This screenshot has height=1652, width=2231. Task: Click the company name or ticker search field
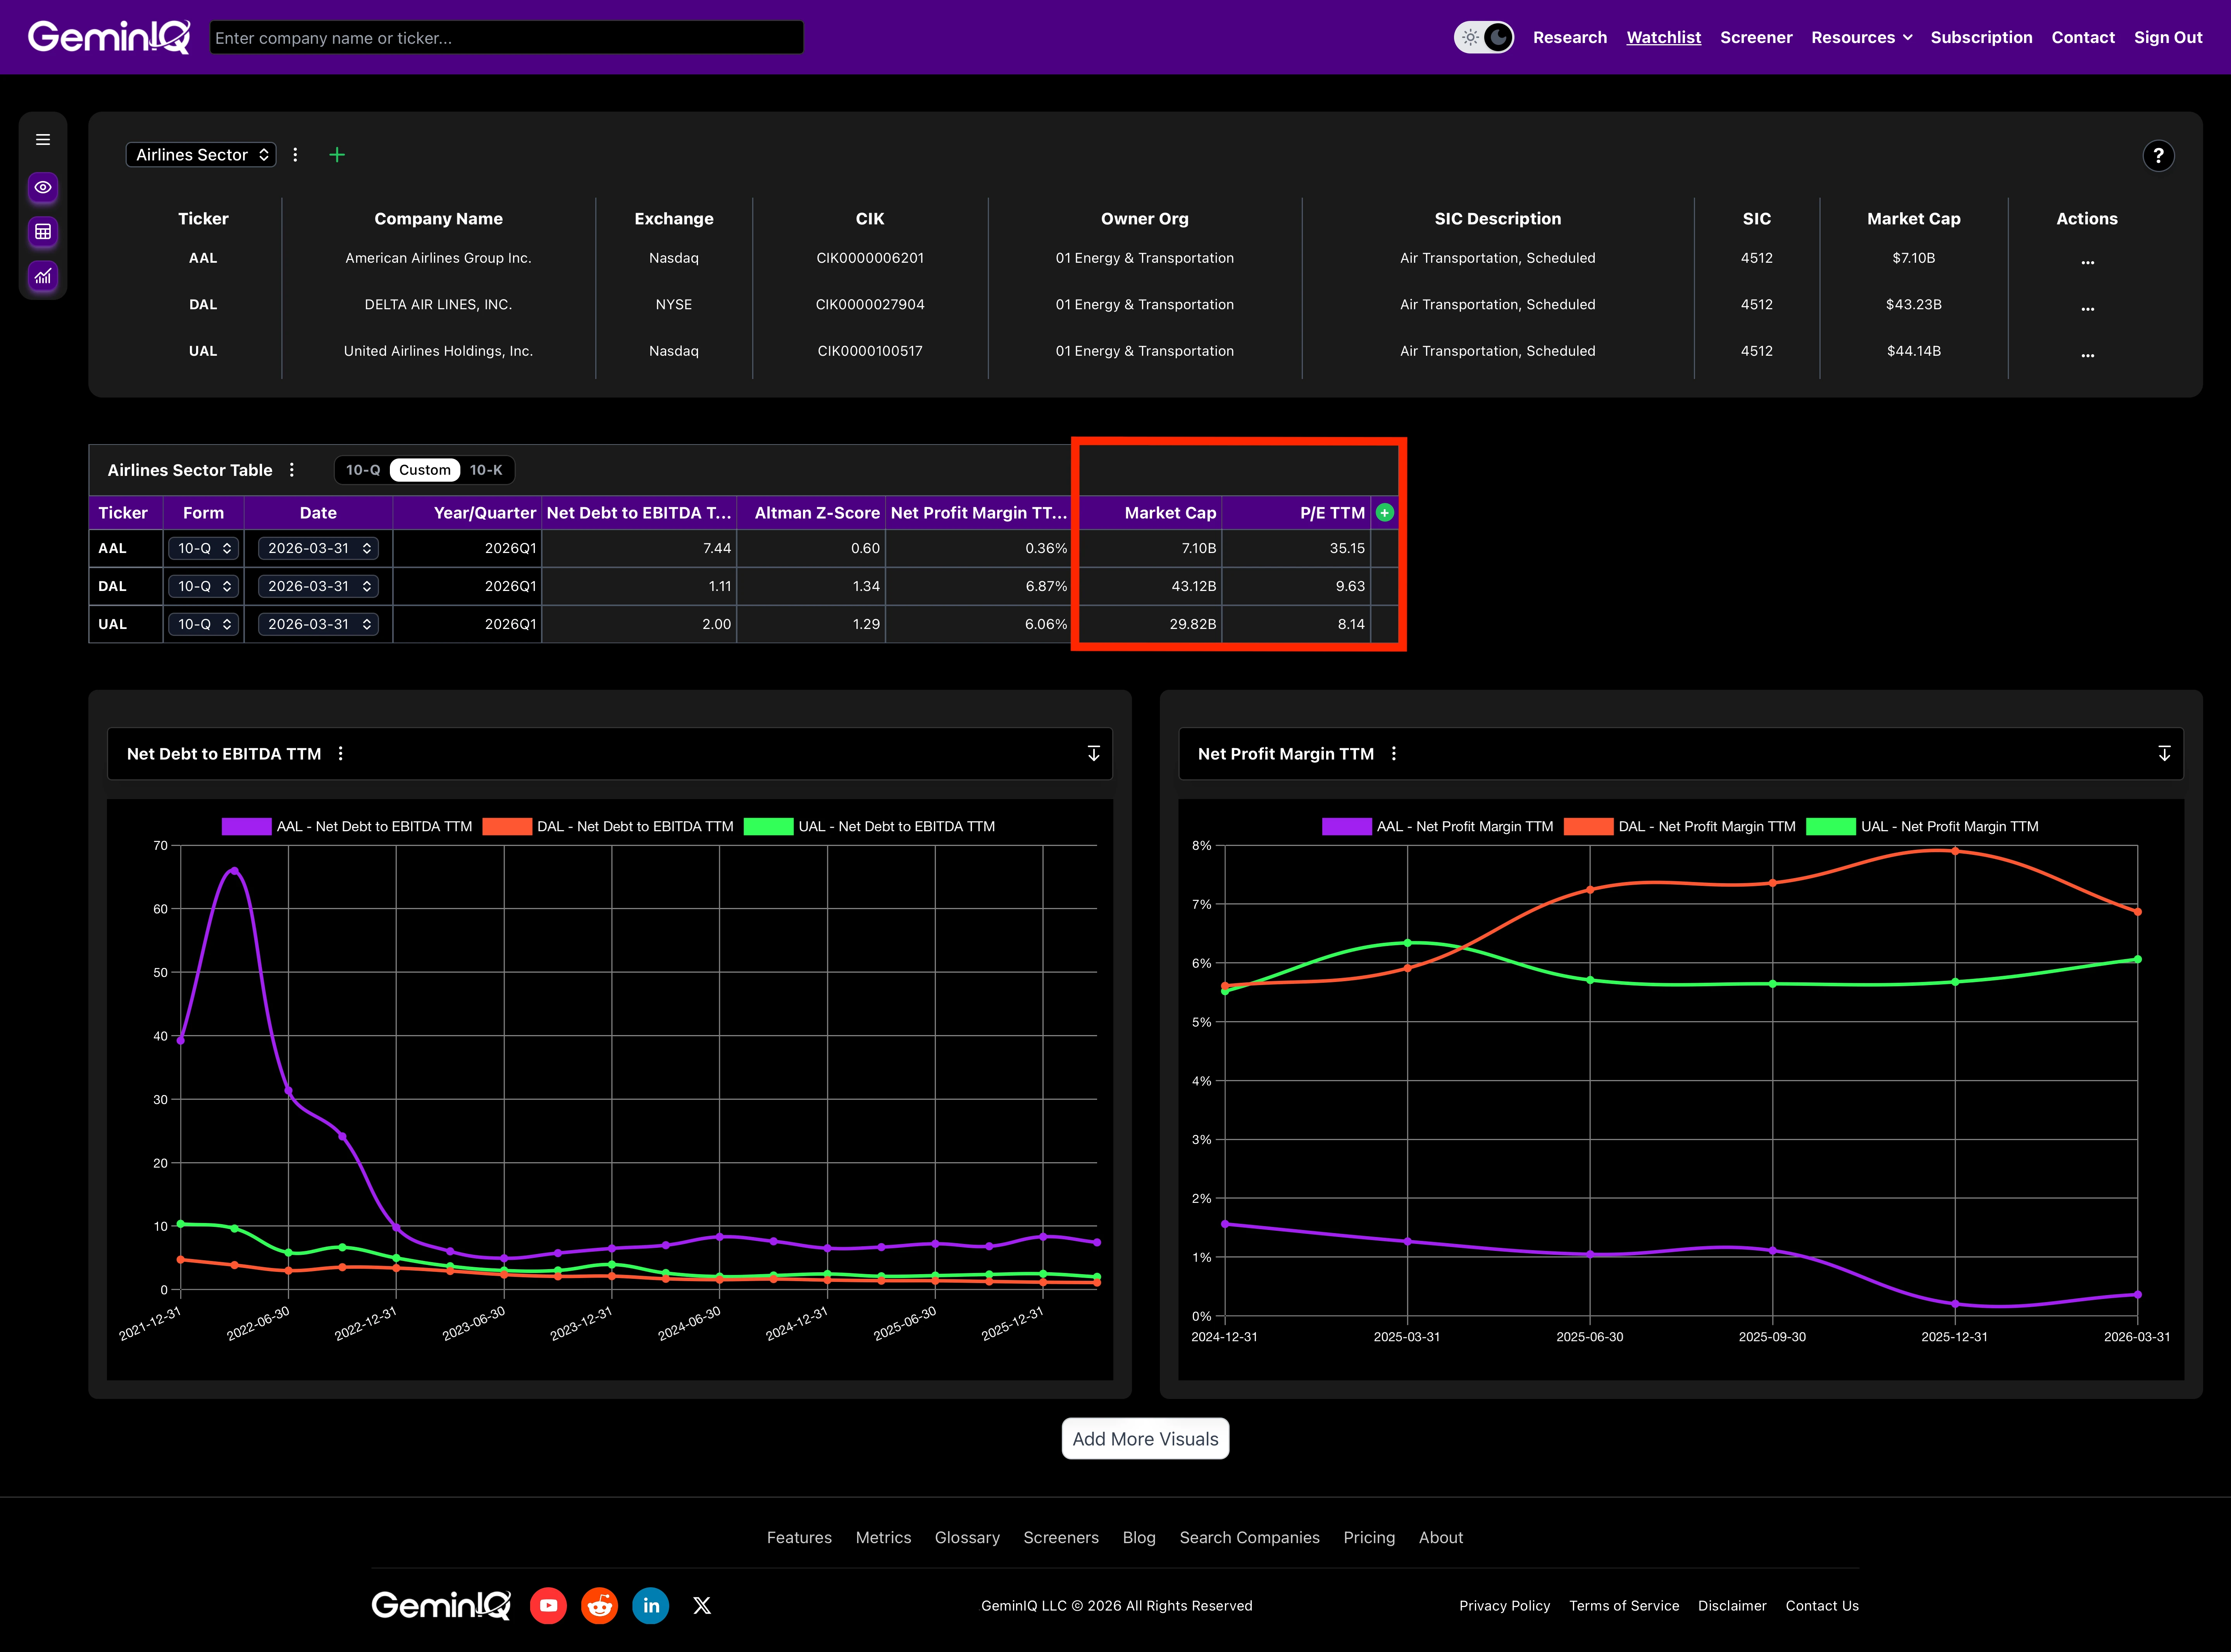[x=506, y=38]
